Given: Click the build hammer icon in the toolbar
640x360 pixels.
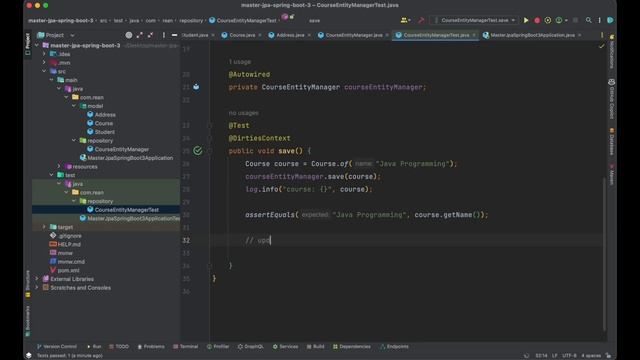Looking at the screenshot, I should pyautogui.click(x=421, y=20).
